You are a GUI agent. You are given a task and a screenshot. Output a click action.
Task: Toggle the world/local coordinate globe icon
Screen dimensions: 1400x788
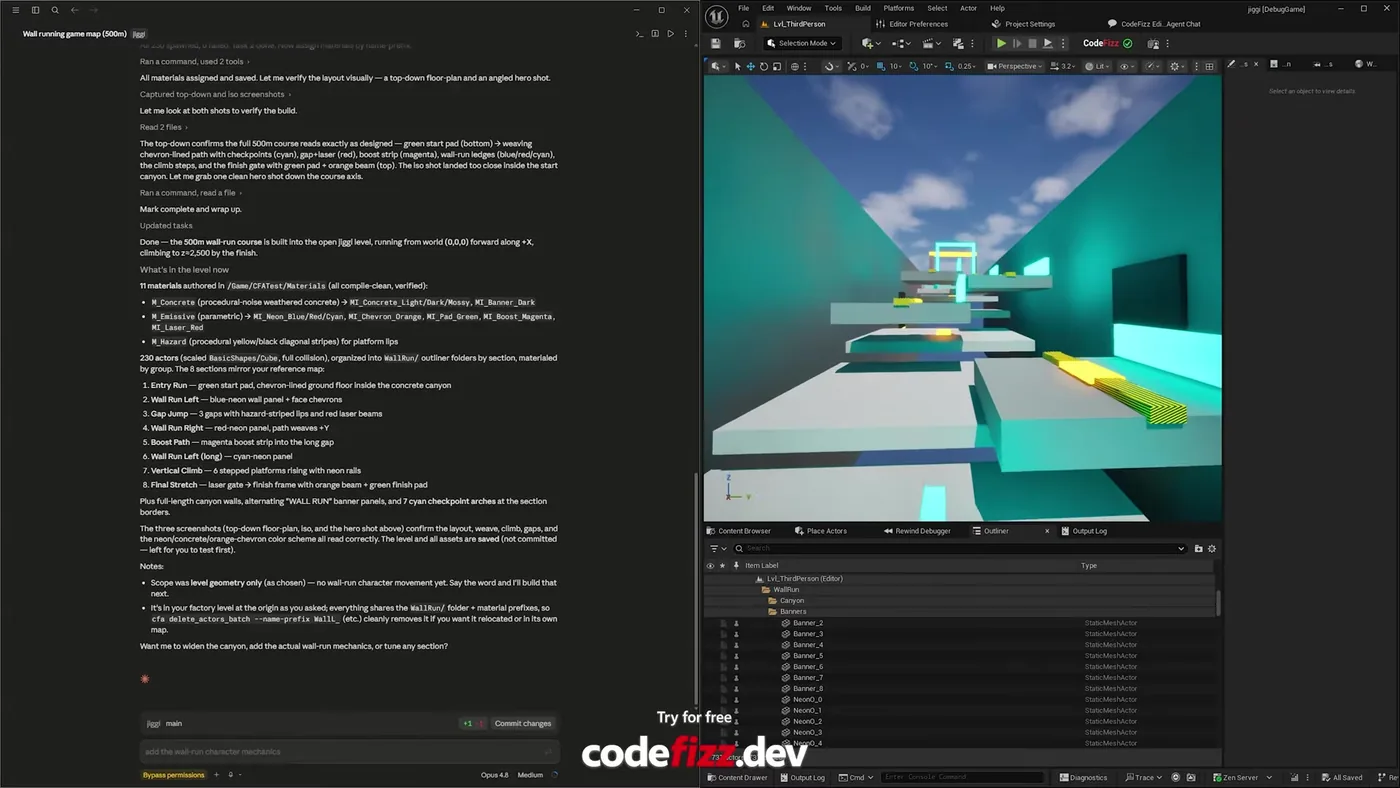click(x=795, y=66)
